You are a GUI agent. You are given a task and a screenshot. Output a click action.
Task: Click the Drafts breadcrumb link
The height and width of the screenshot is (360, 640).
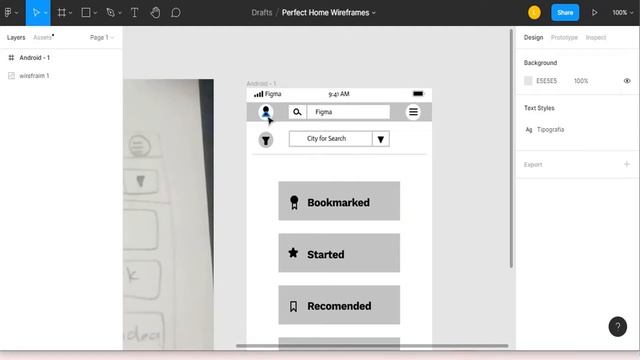coord(262,13)
